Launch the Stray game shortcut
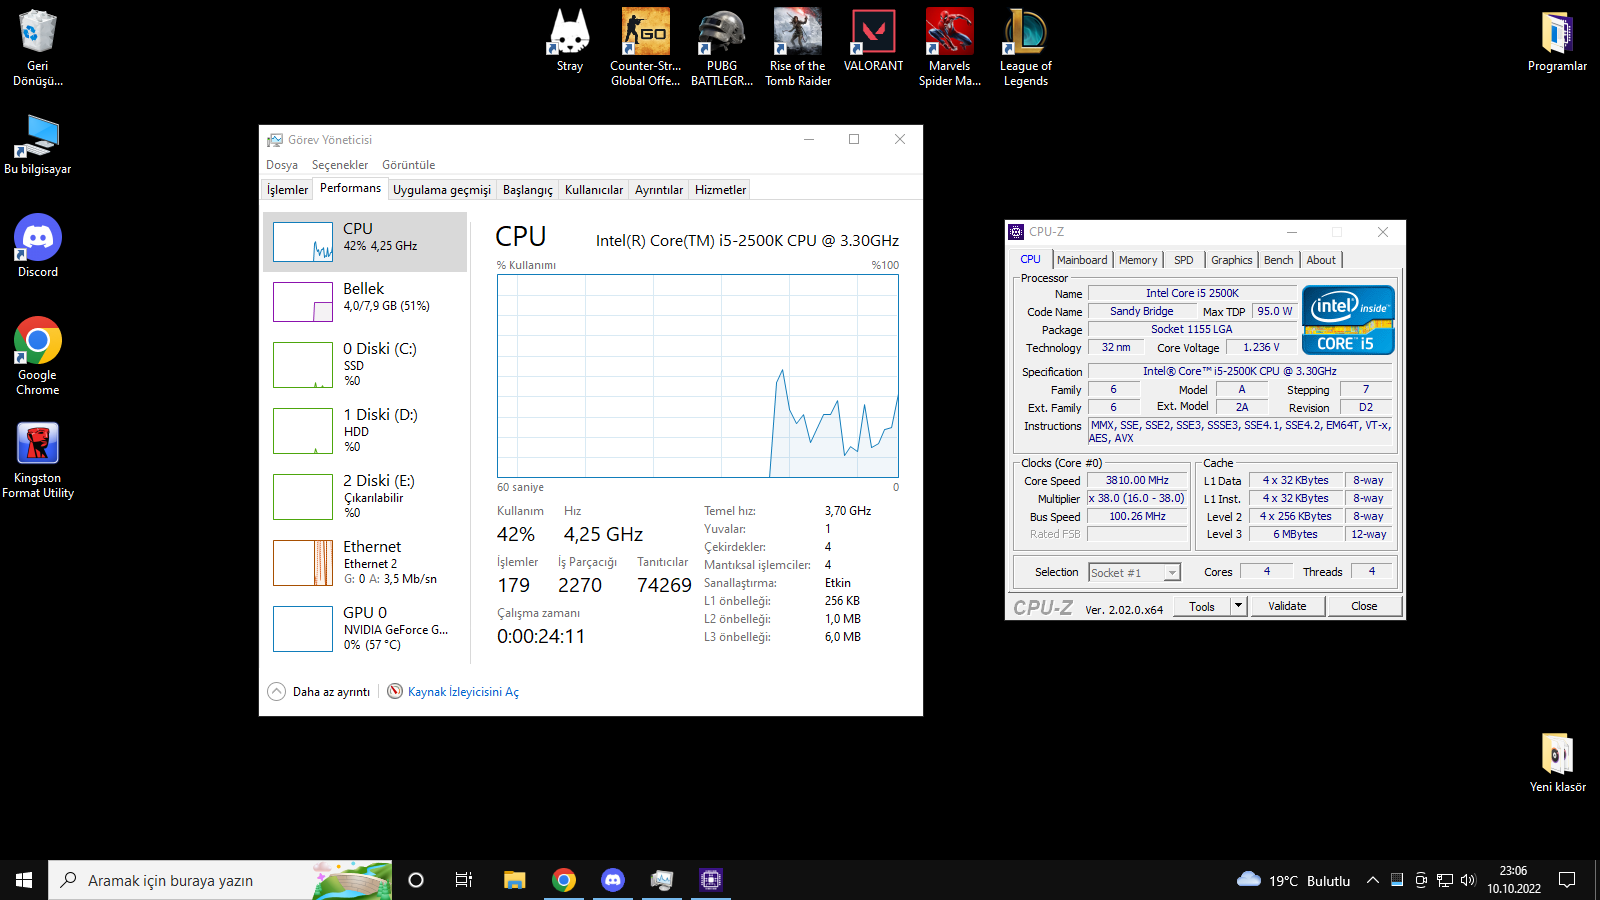Screen dimensions: 1600x900 point(570,41)
